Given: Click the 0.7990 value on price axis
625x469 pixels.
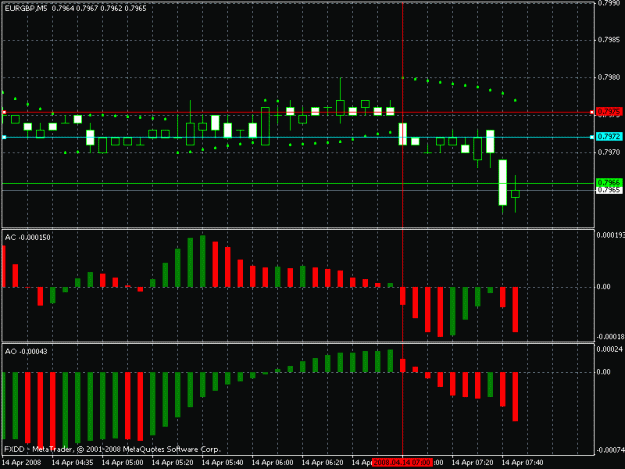Looking at the screenshot, I should 609,3.
